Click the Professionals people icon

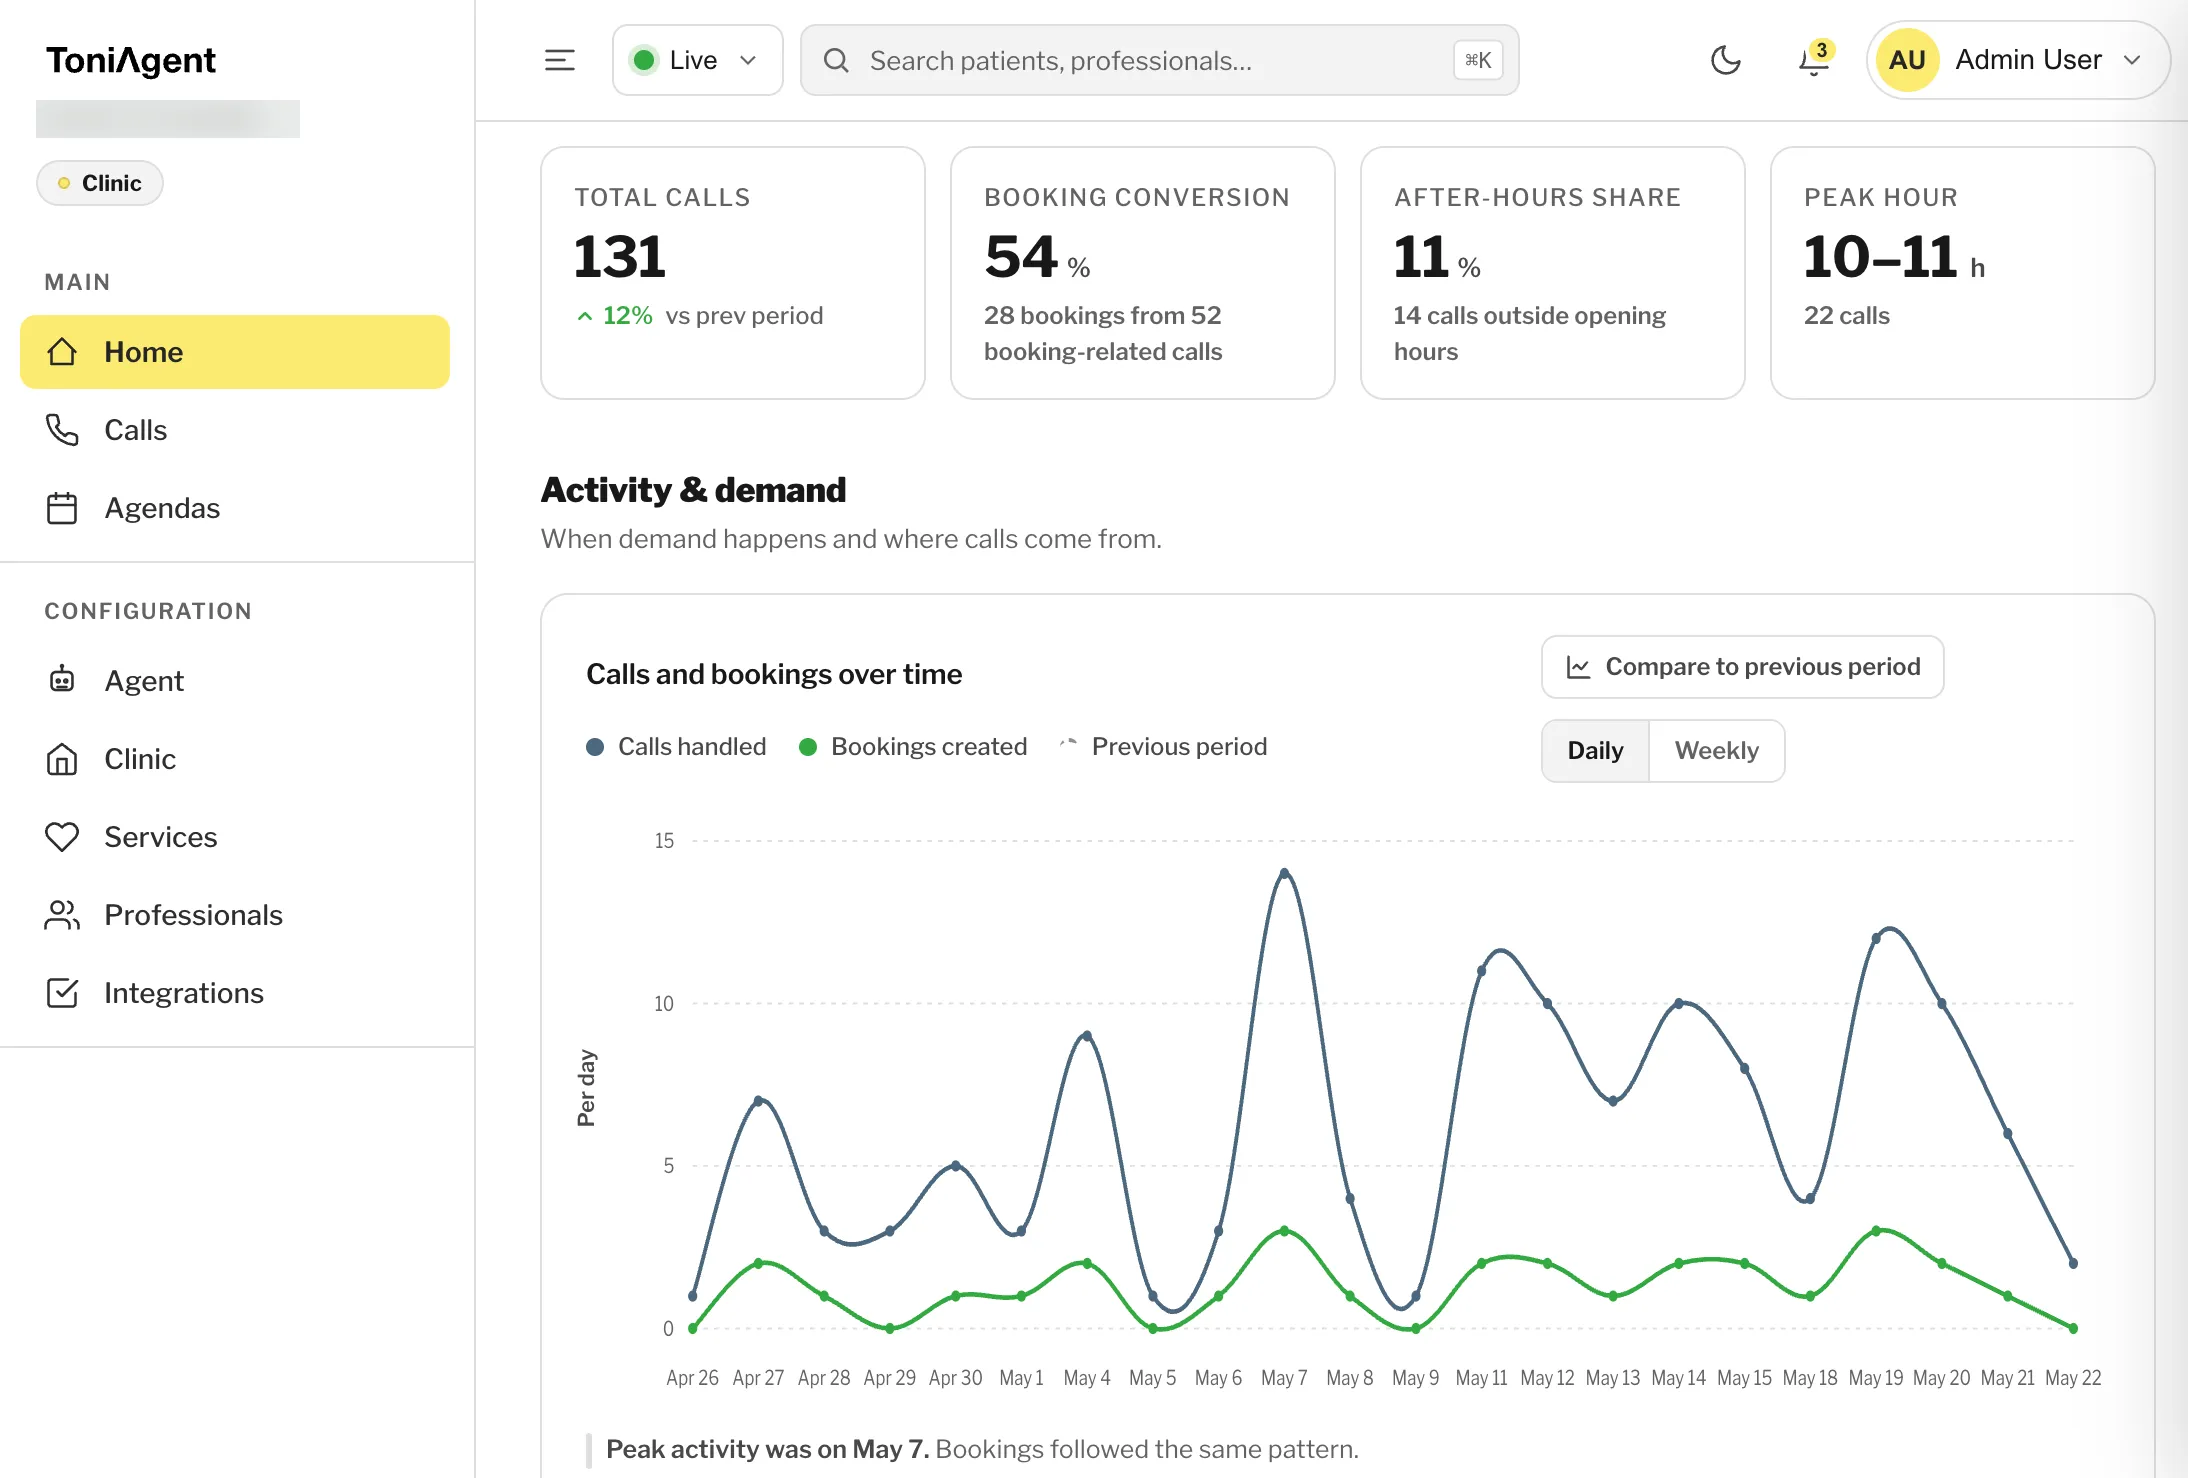pos(62,915)
